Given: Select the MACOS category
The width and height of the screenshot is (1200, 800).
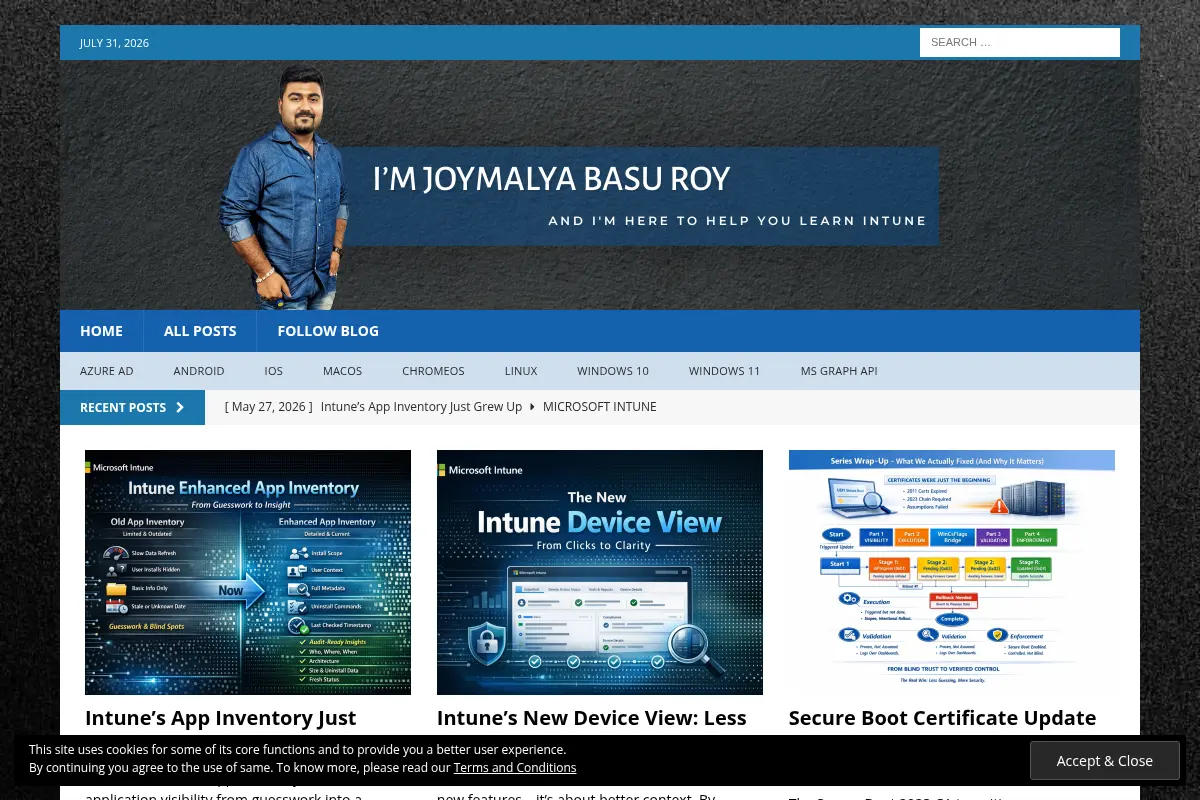Looking at the screenshot, I should 342,371.
